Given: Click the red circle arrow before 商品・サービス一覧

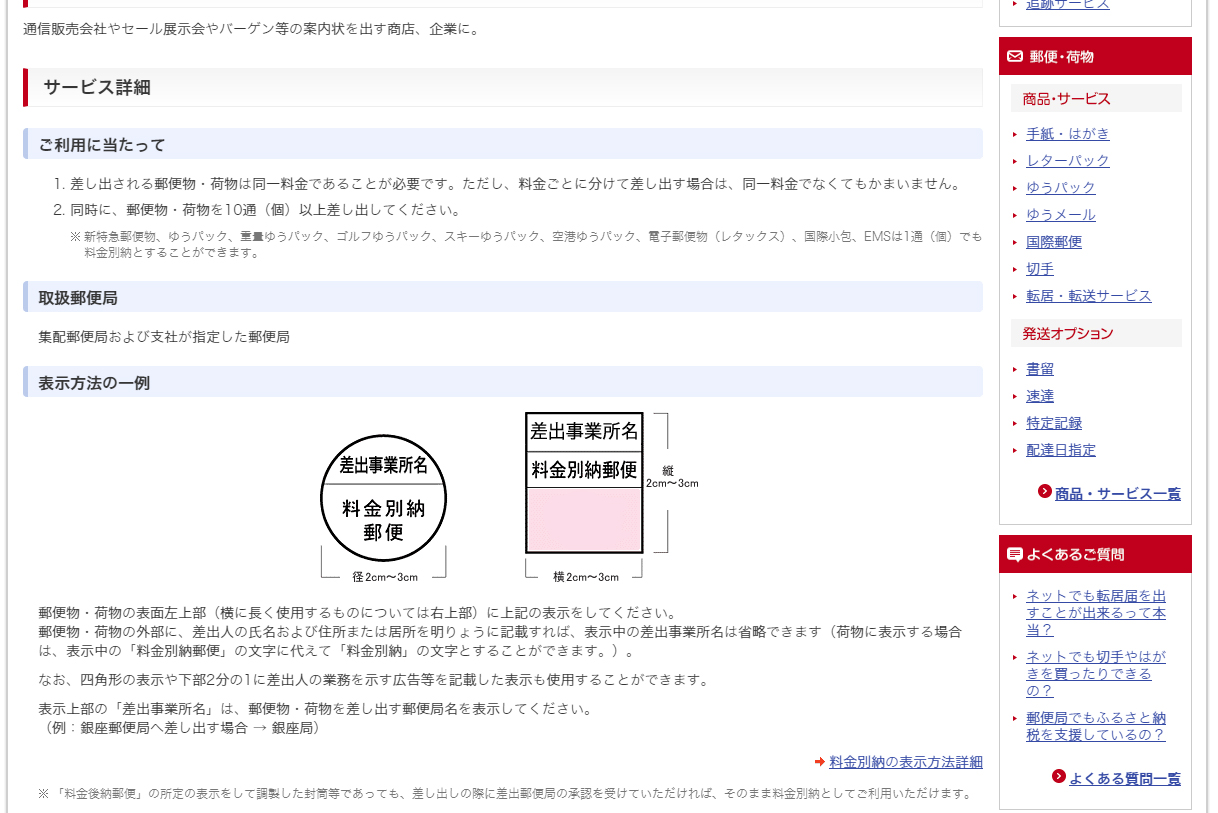Looking at the screenshot, I should 1045,492.
